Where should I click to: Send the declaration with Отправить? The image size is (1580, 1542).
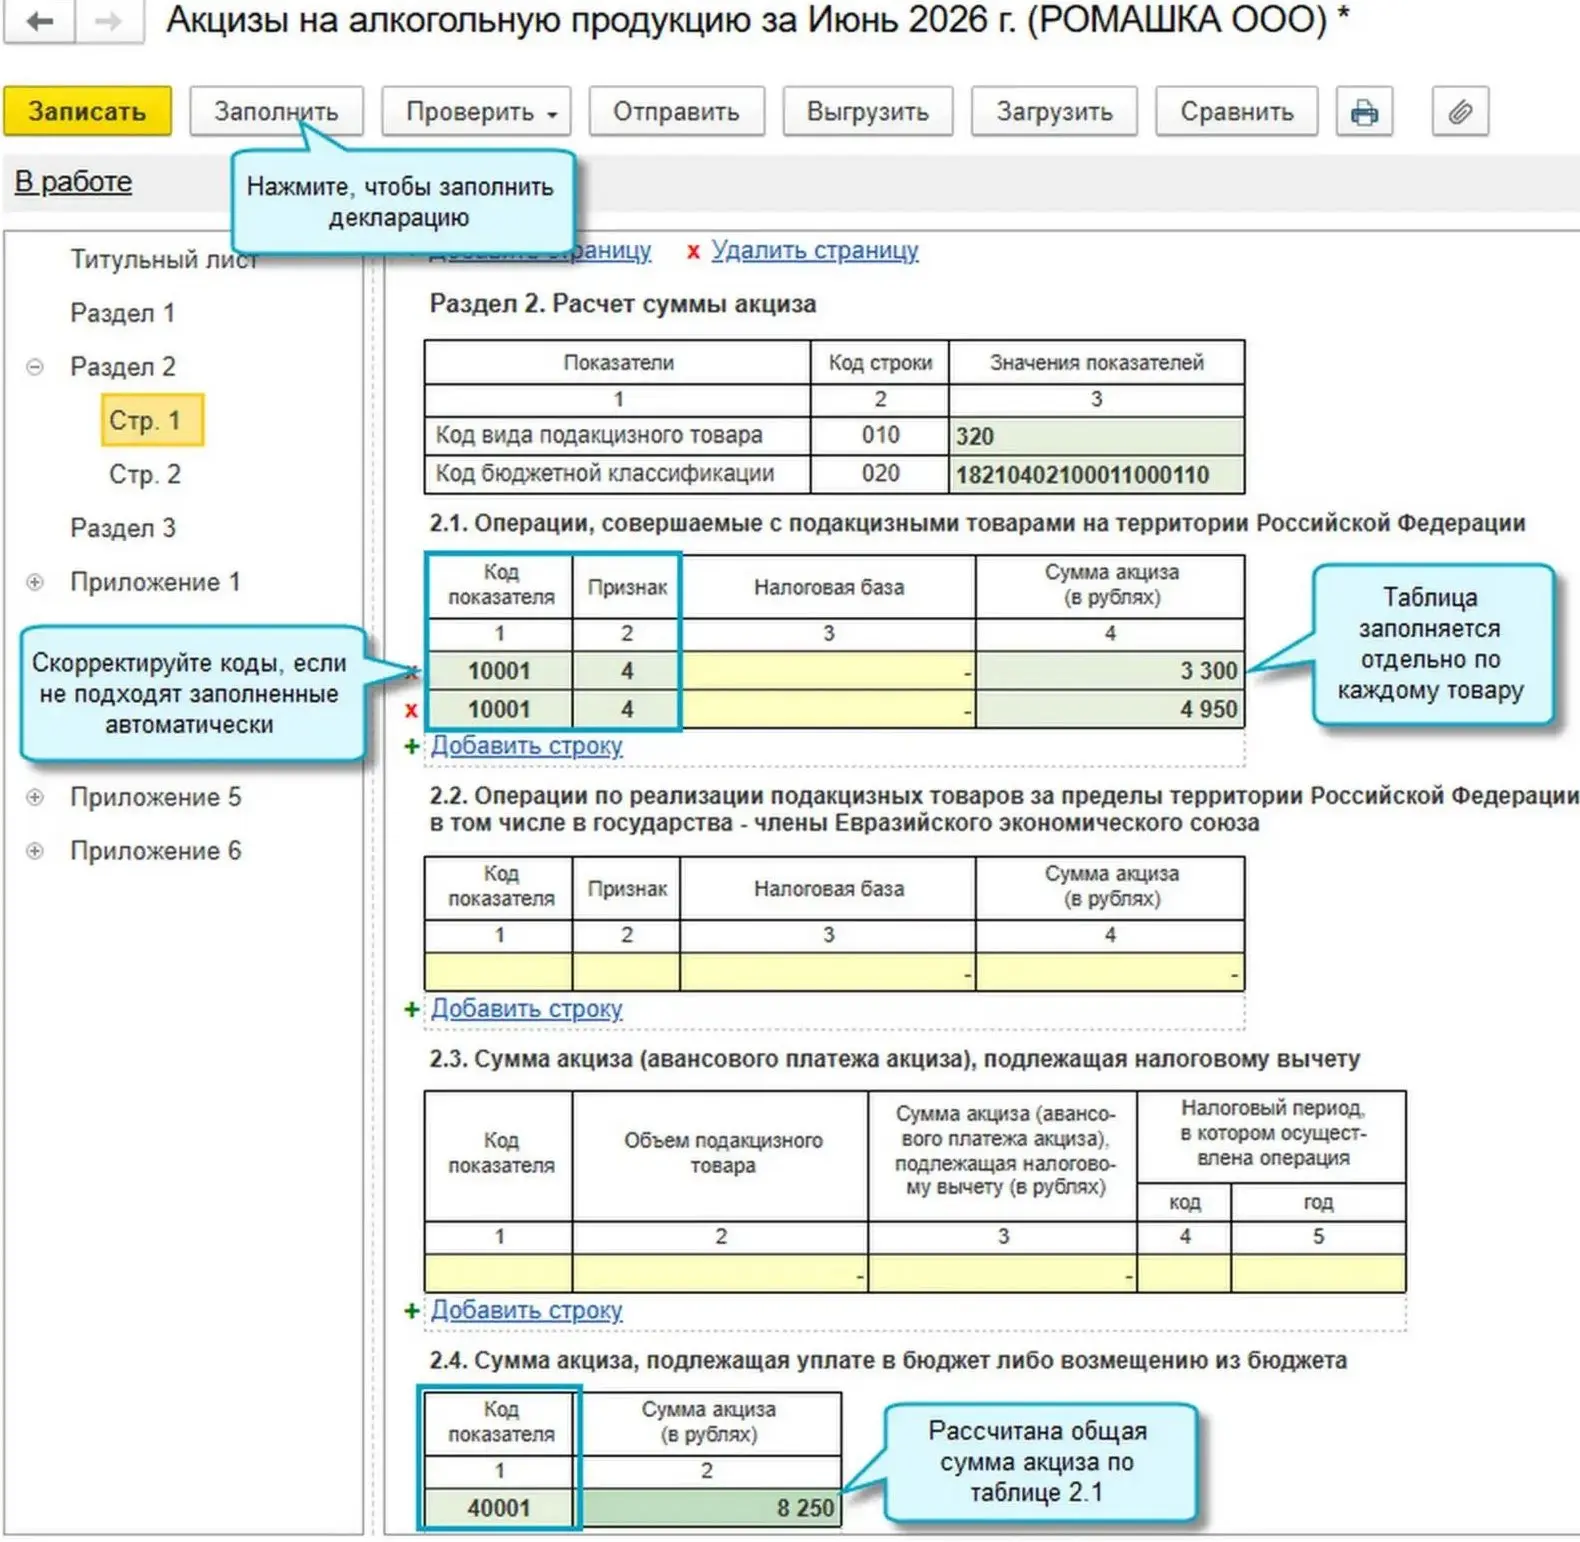pos(676,112)
